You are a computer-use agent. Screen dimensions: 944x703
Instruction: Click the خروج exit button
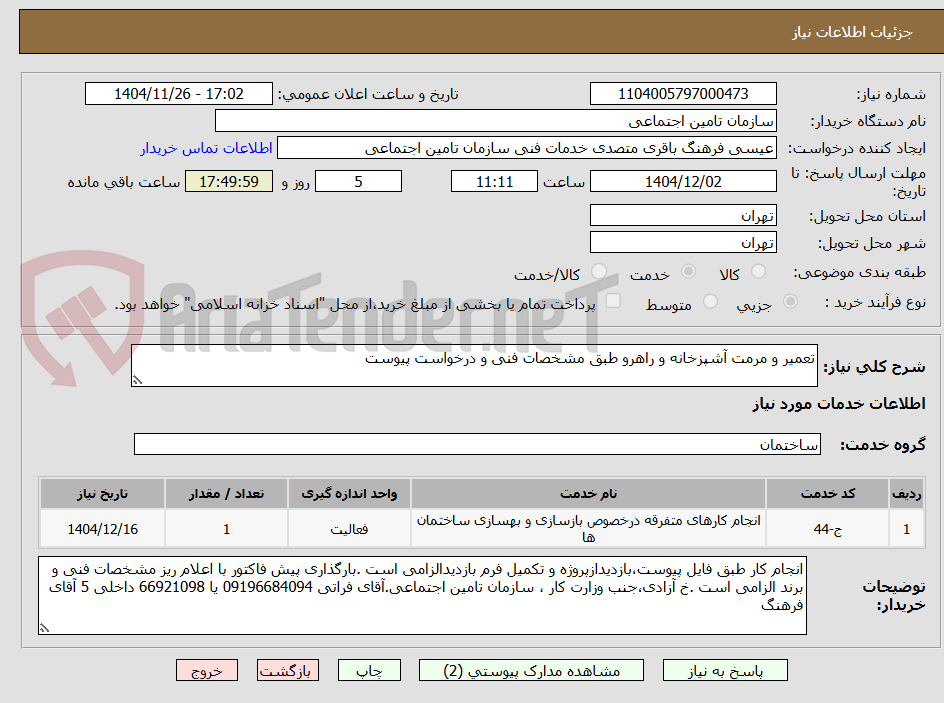tap(206, 670)
